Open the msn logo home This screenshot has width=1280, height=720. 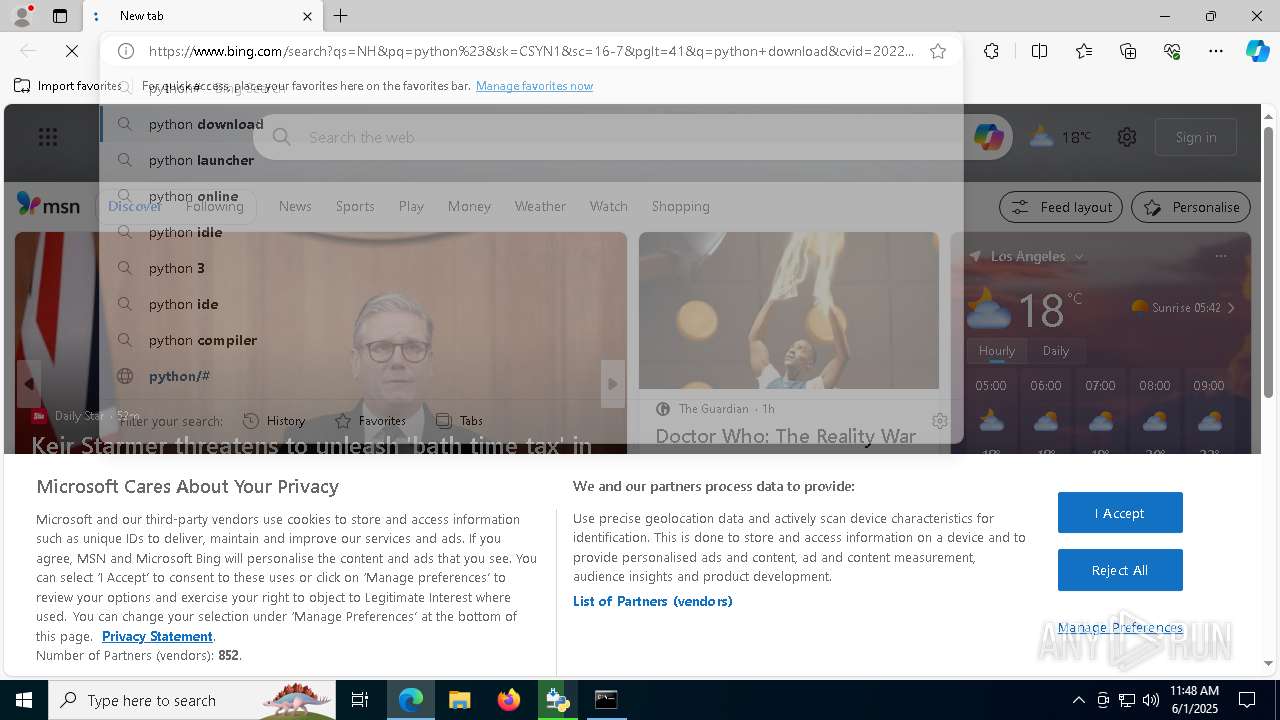[48, 205]
